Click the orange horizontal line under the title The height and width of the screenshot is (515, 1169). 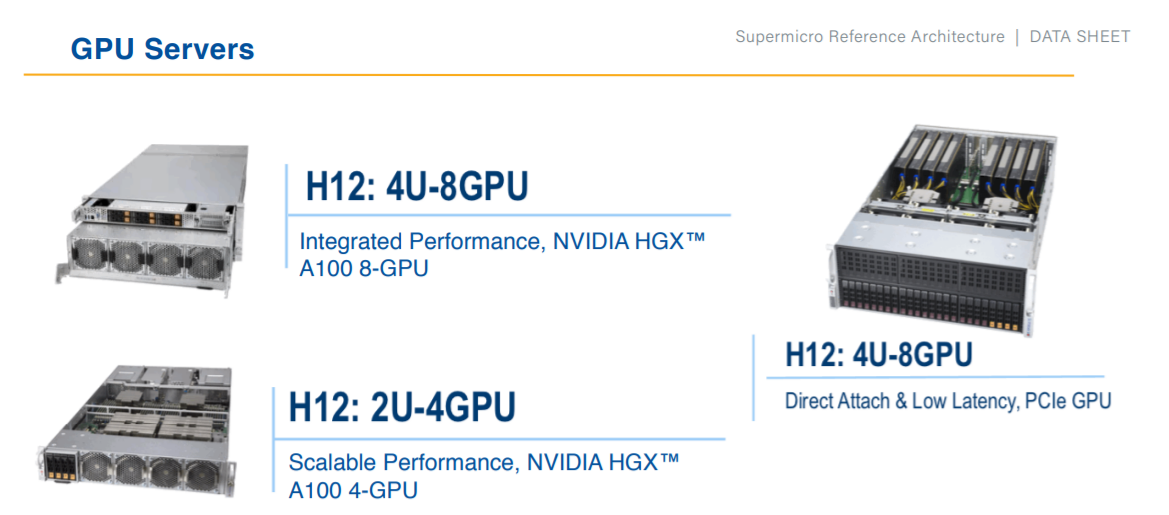click(548, 75)
